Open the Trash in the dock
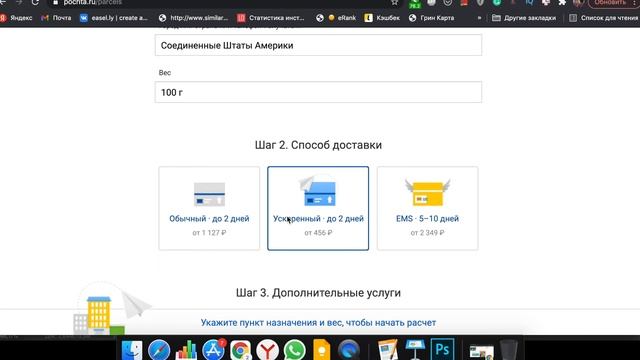This screenshot has width=640, height=360. click(x=509, y=350)
